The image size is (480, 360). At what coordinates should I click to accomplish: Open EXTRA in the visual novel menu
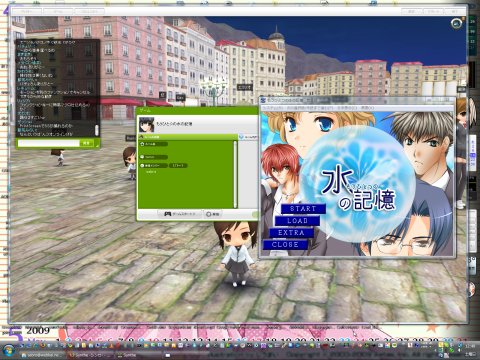pyautogui.click(x=291, y=233)
